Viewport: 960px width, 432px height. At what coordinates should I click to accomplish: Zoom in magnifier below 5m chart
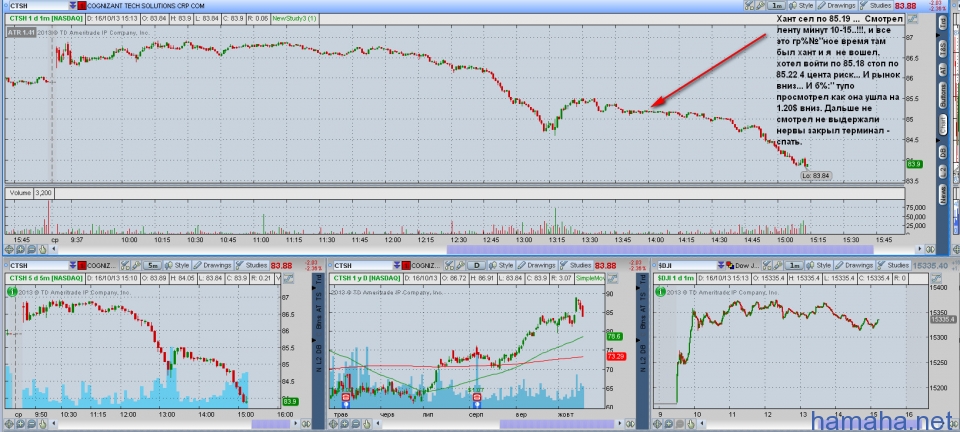click(20, 423)
